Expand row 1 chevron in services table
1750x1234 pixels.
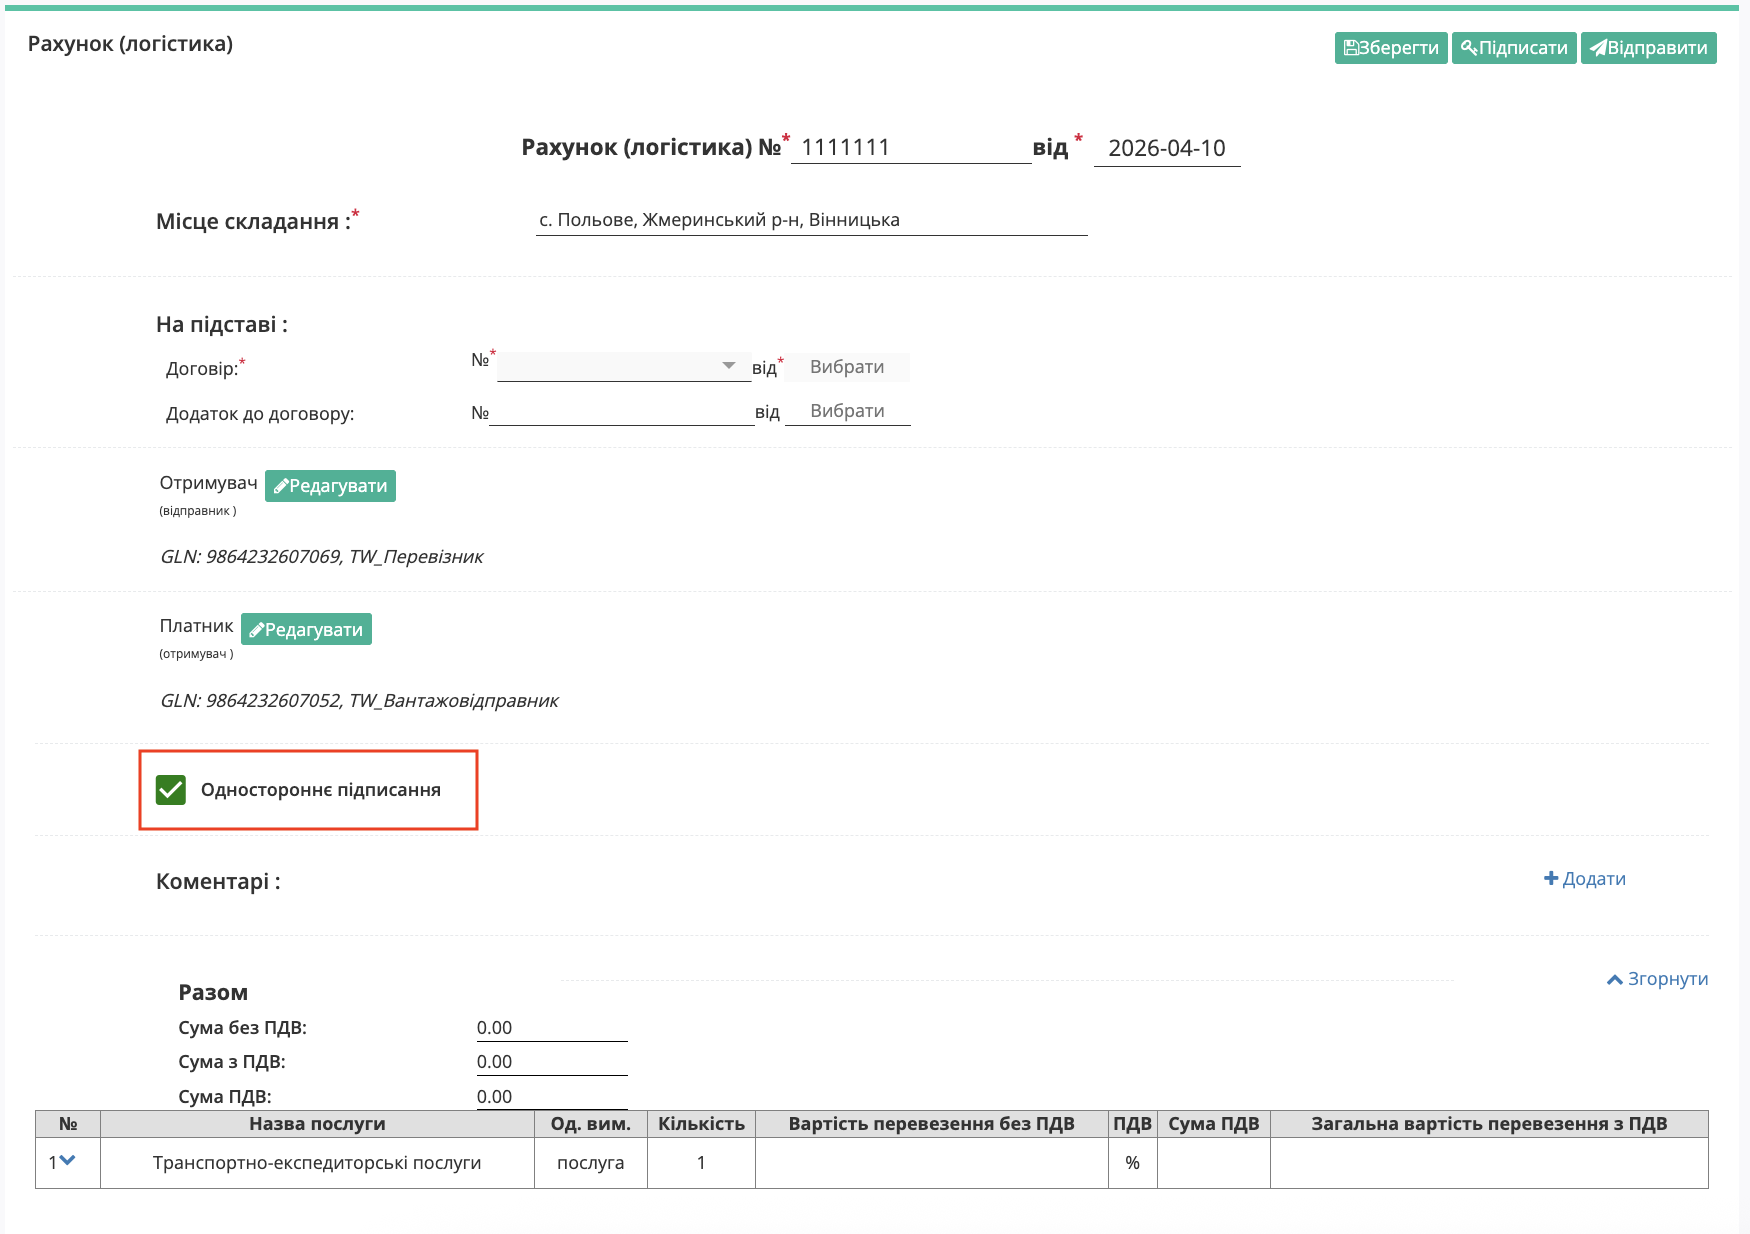(67, 1161)
